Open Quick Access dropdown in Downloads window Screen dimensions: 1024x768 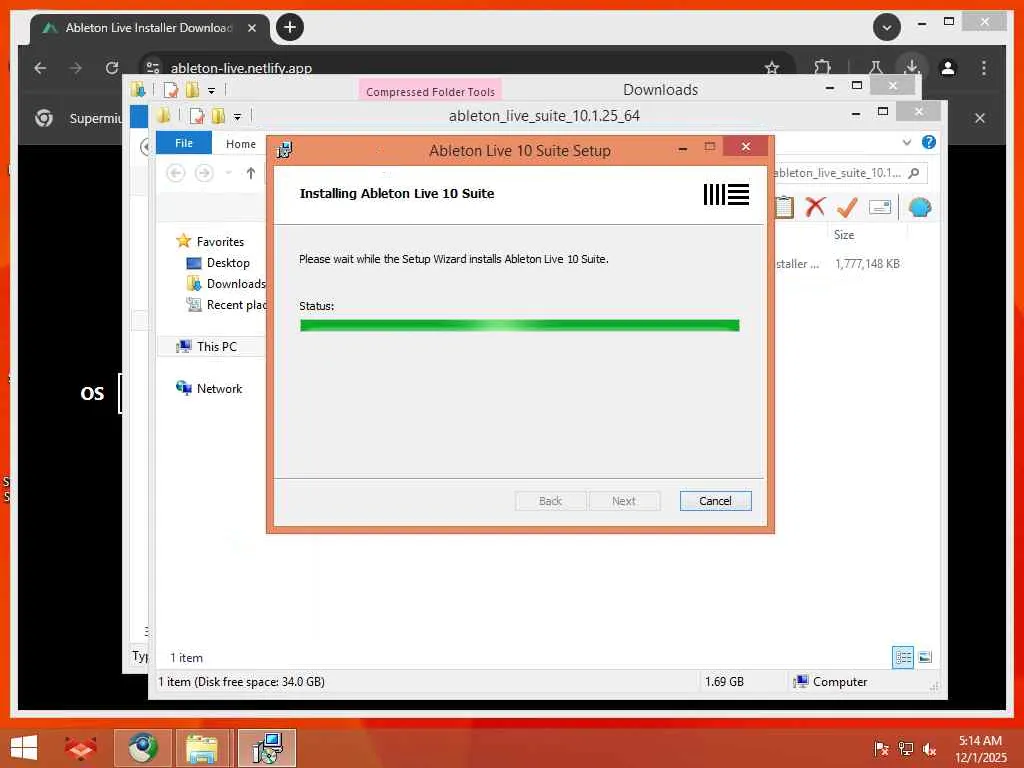211,91
